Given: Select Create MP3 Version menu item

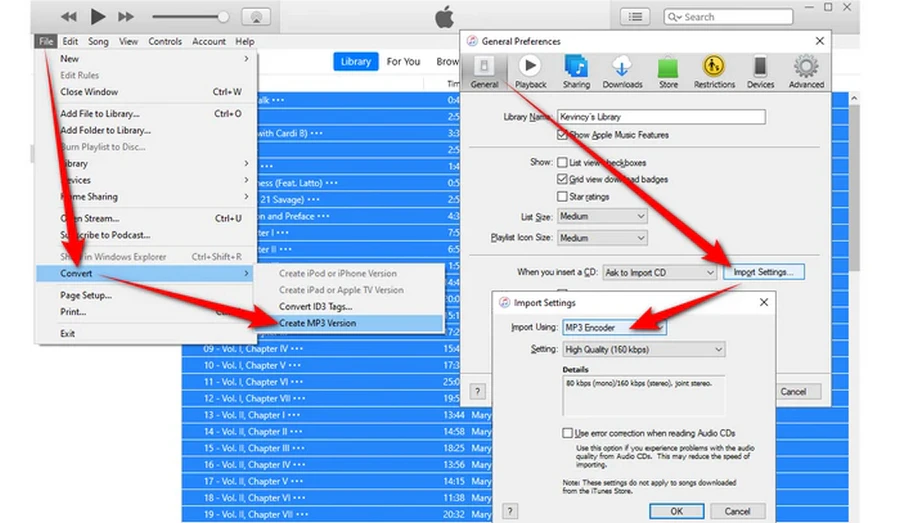Looking at the screenshot, I should (x=349, y=323).
